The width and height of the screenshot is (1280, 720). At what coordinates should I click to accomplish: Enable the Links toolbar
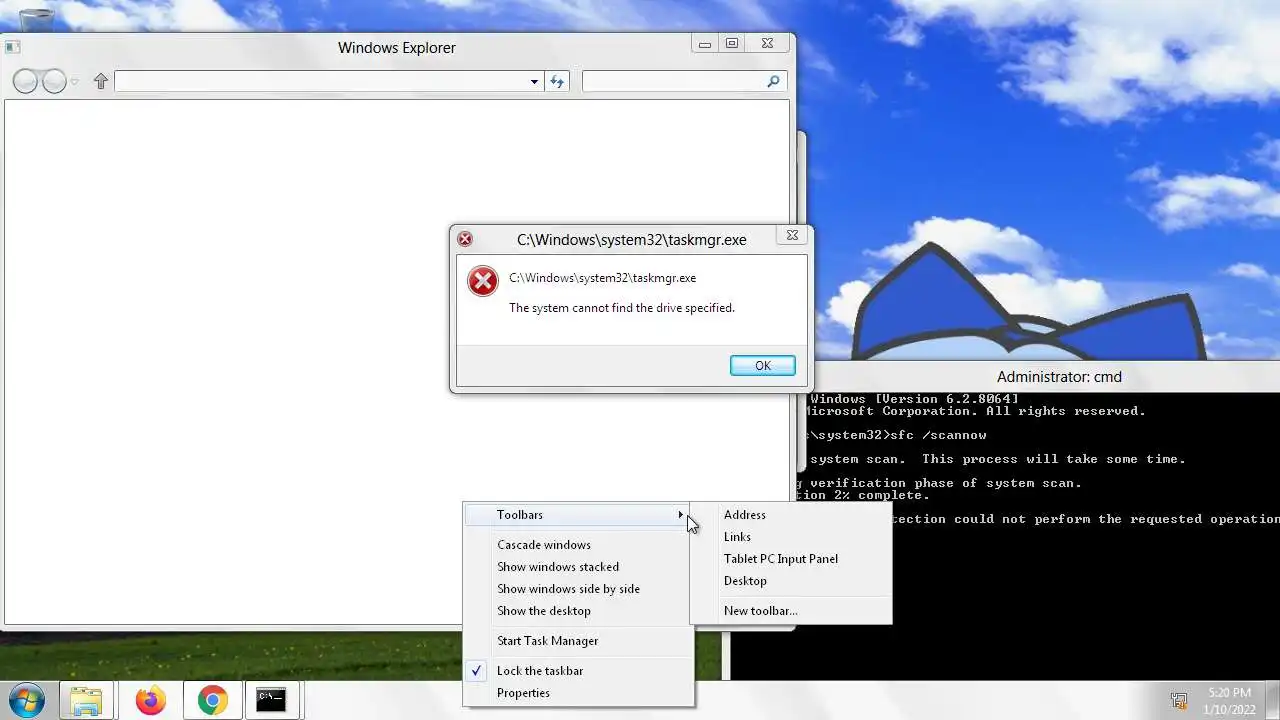coord(737,537)
